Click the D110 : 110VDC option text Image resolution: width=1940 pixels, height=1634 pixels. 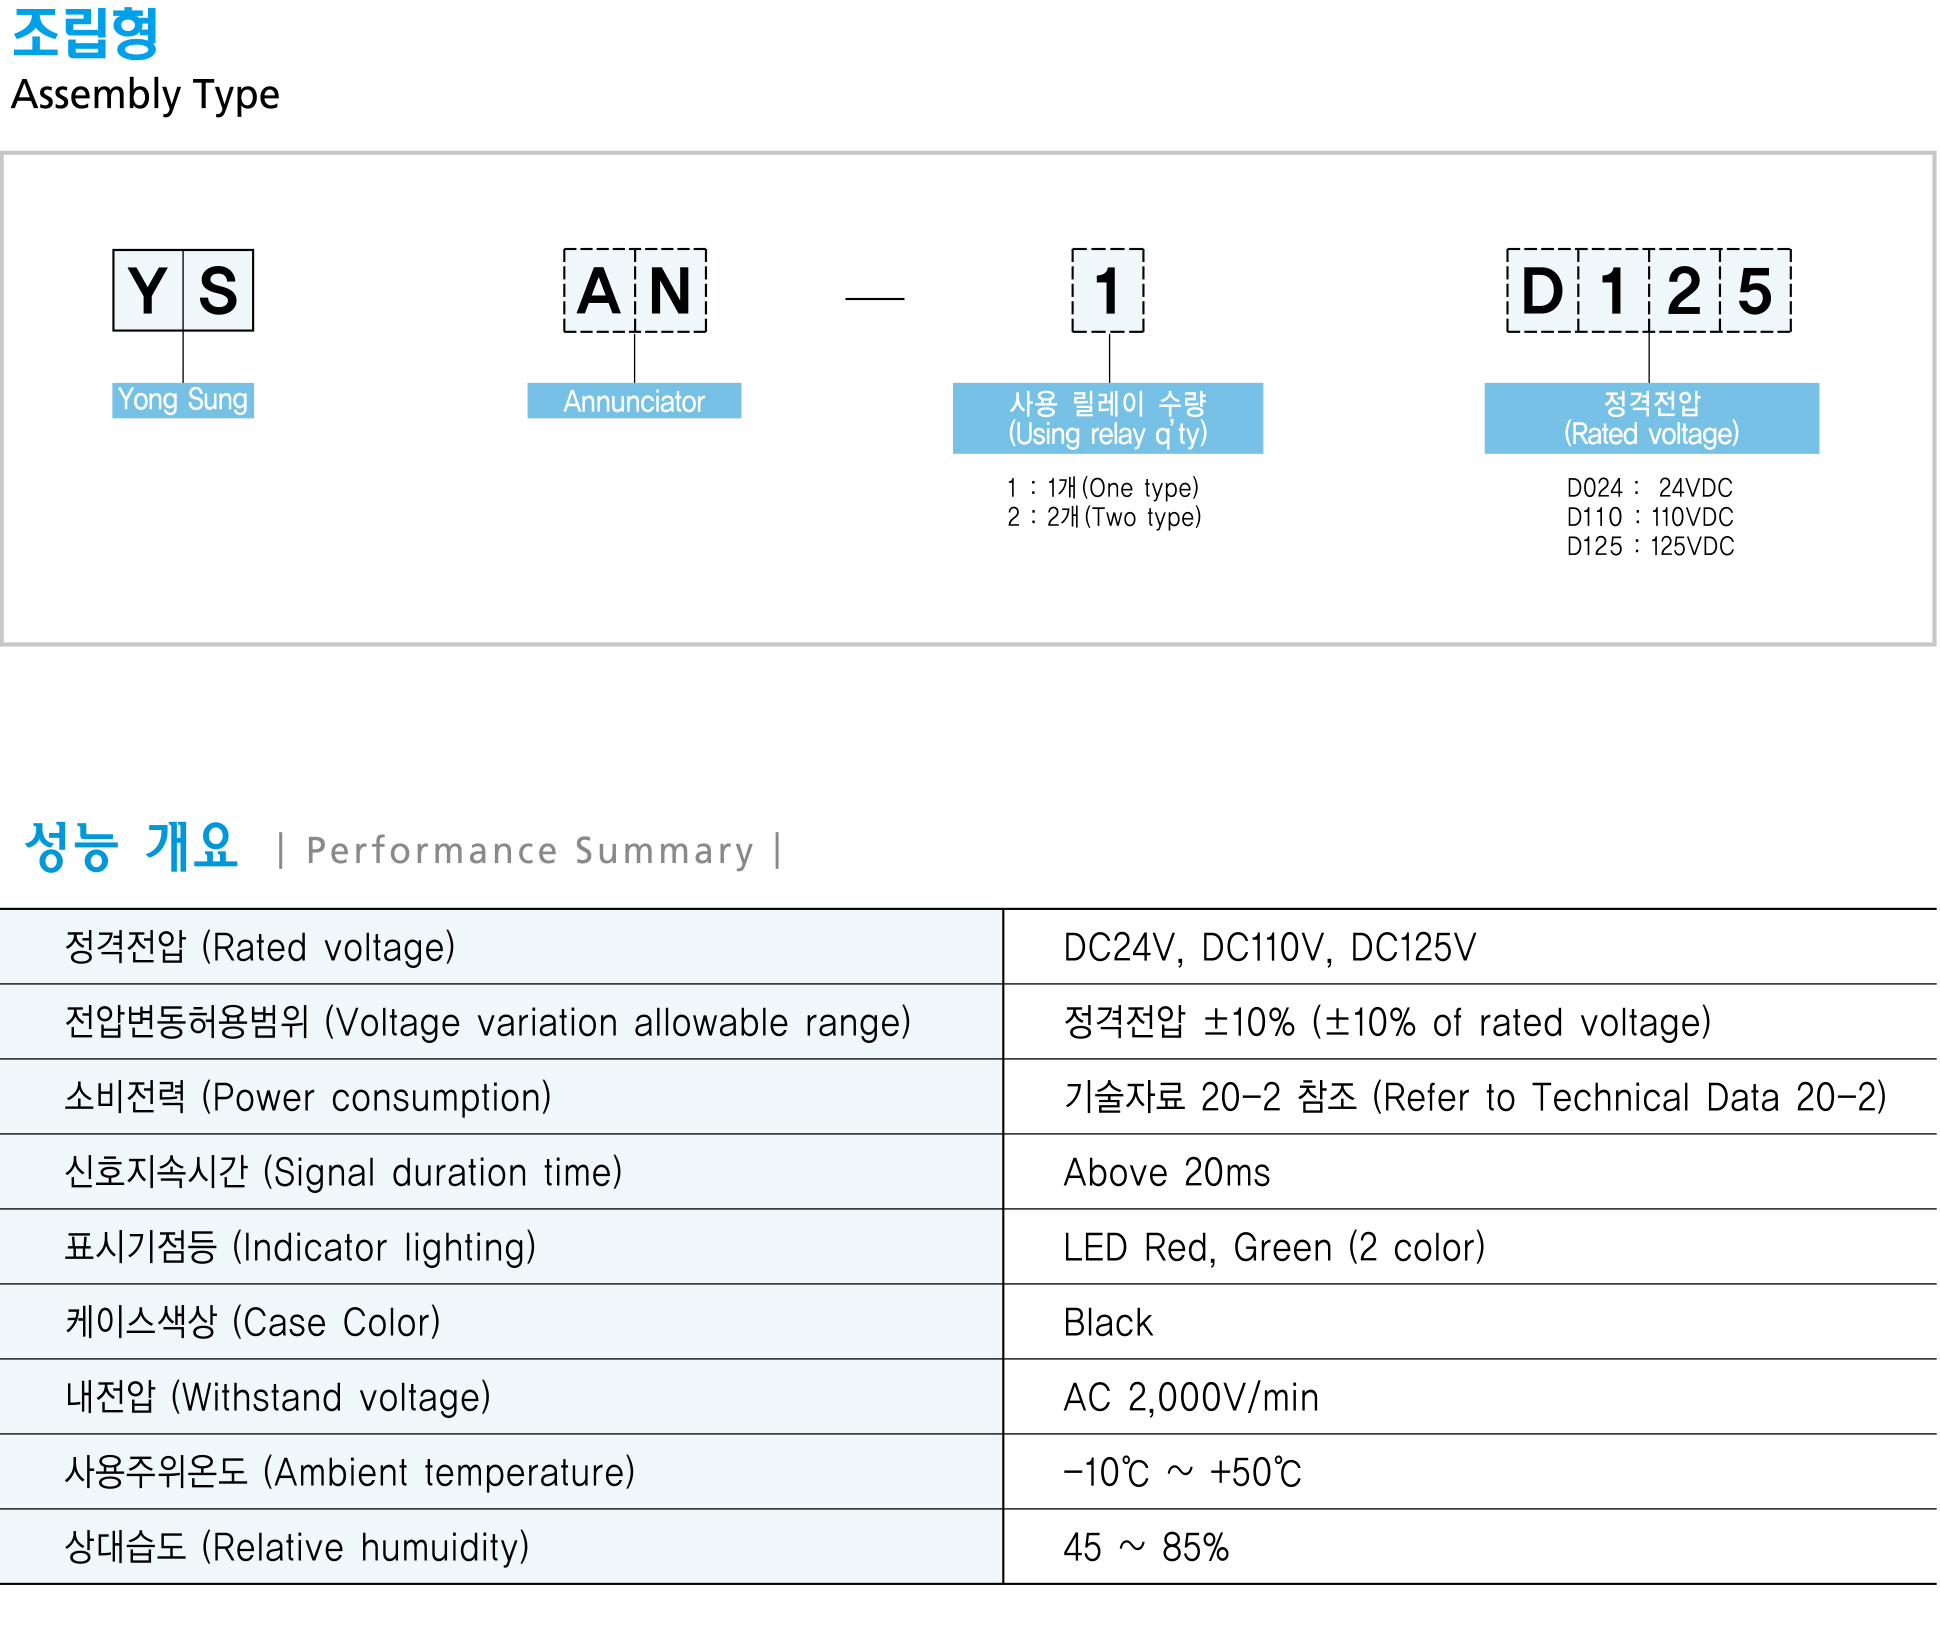point(1649,517)
